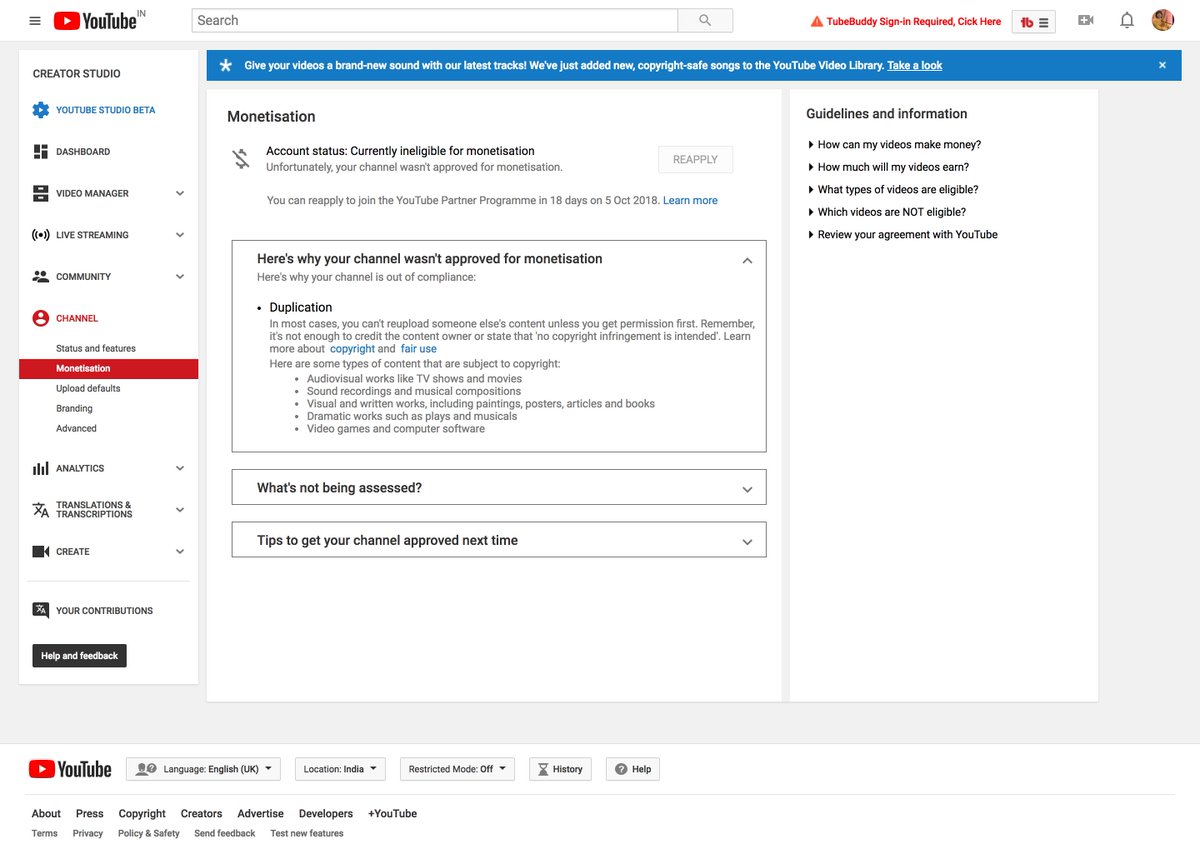Click the crossed-out dollar monetisation icon
Viewport: 1200px width, 864px height.
(x=241, y=159)
